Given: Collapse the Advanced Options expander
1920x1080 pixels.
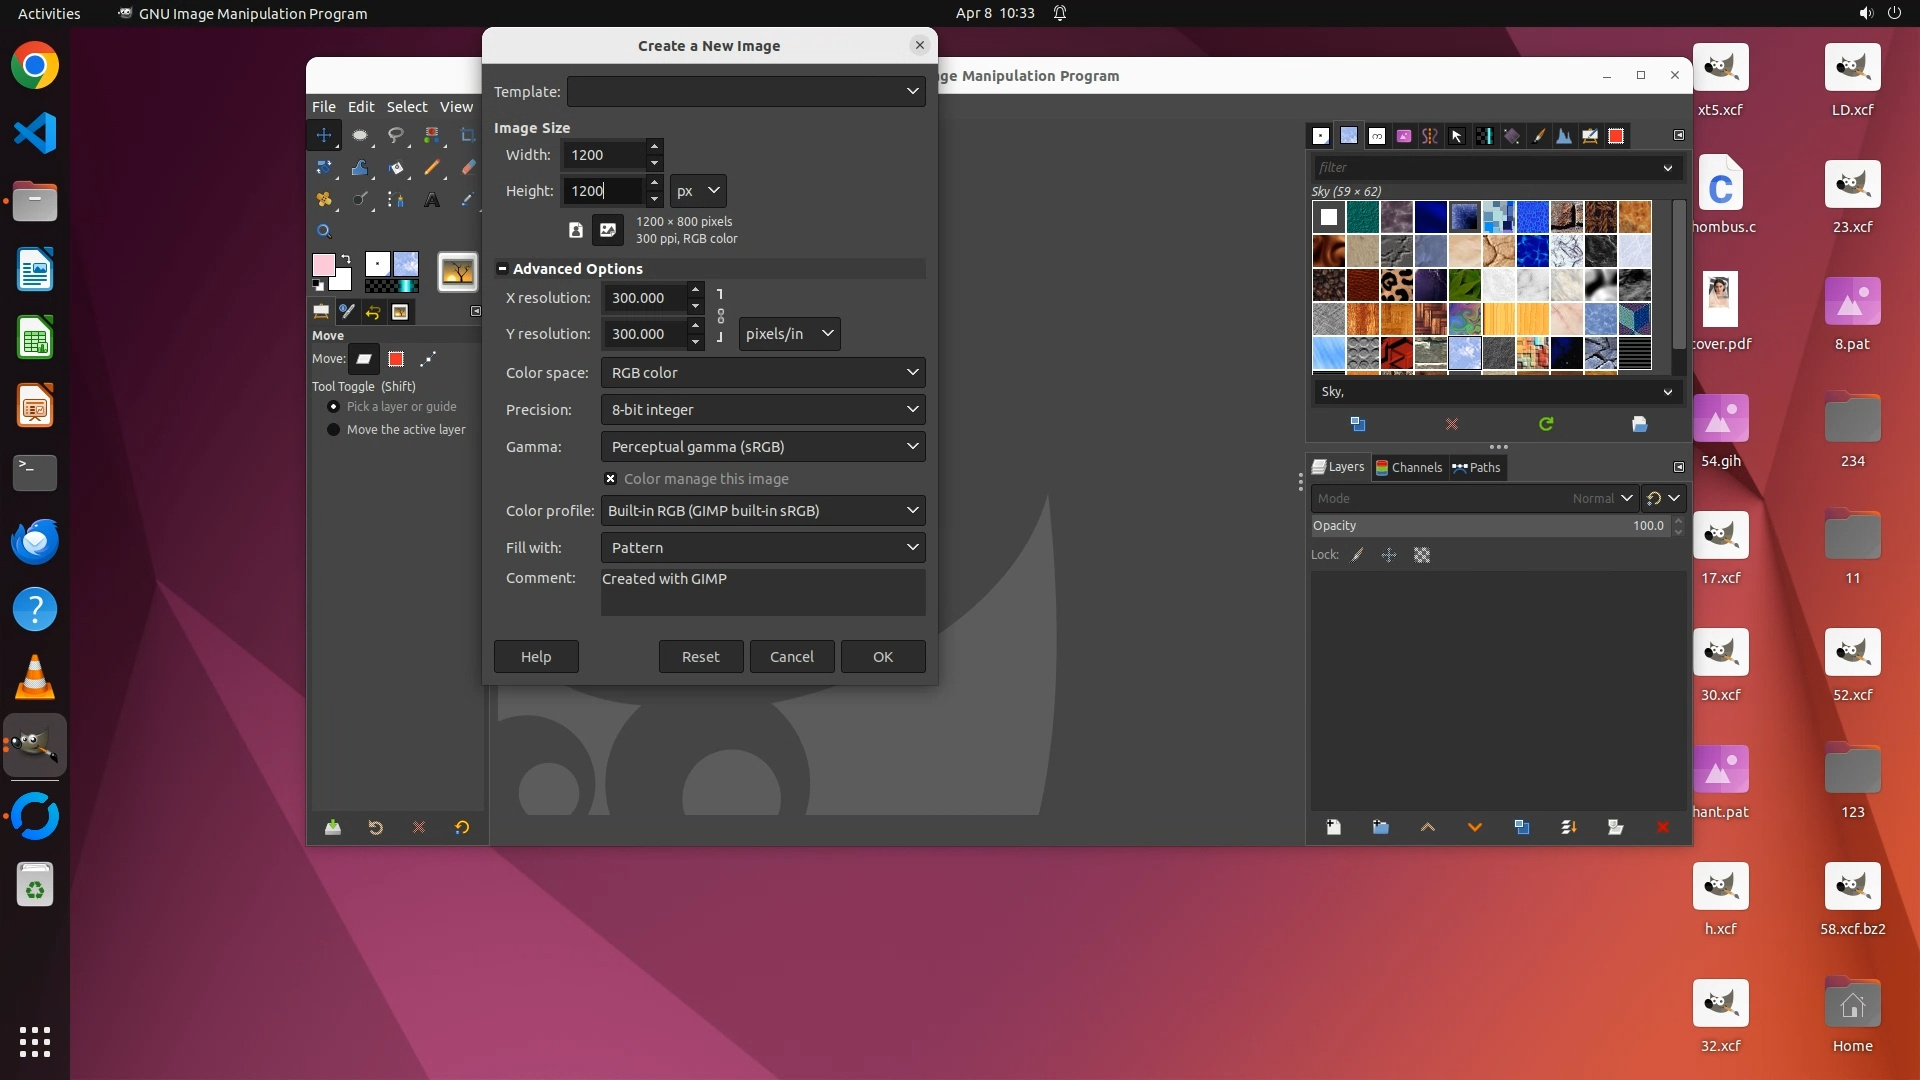Looking at the screenshot, I should [502, 269].
